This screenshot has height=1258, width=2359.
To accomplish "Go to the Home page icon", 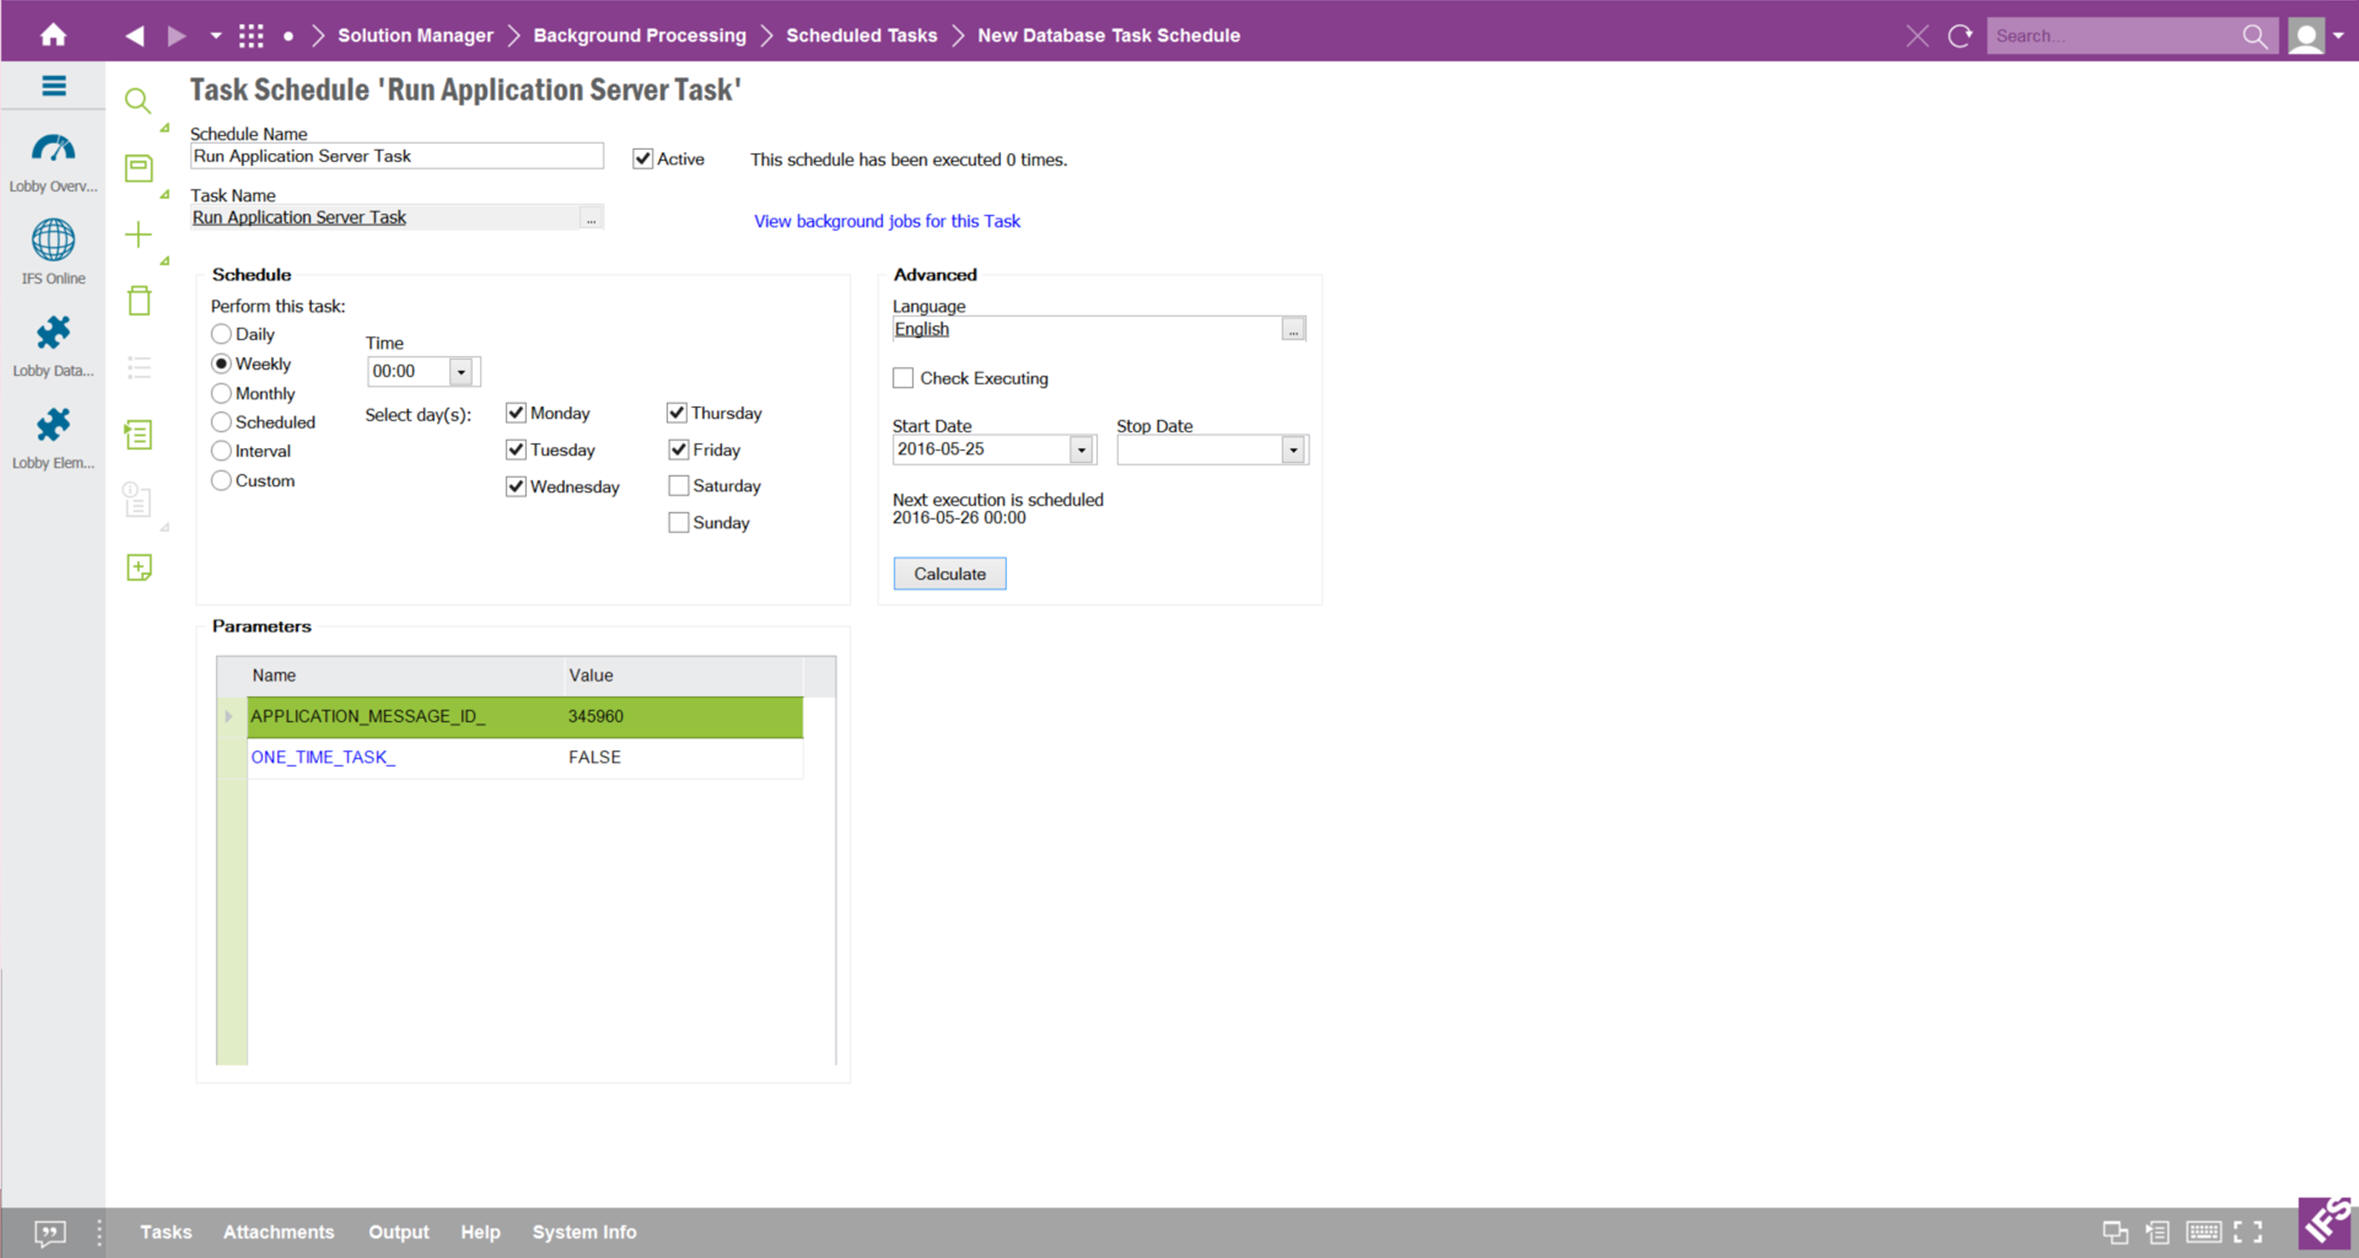I will (x=53, y=35).
